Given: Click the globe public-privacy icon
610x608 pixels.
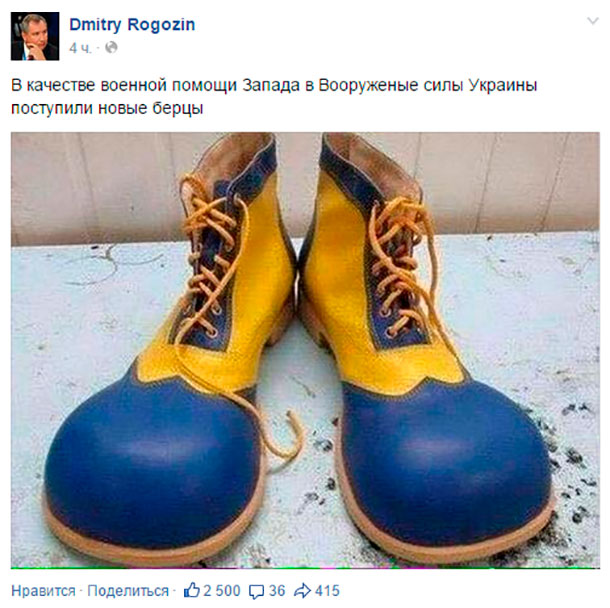Looking at the screenshot, I should click(111, 47).
